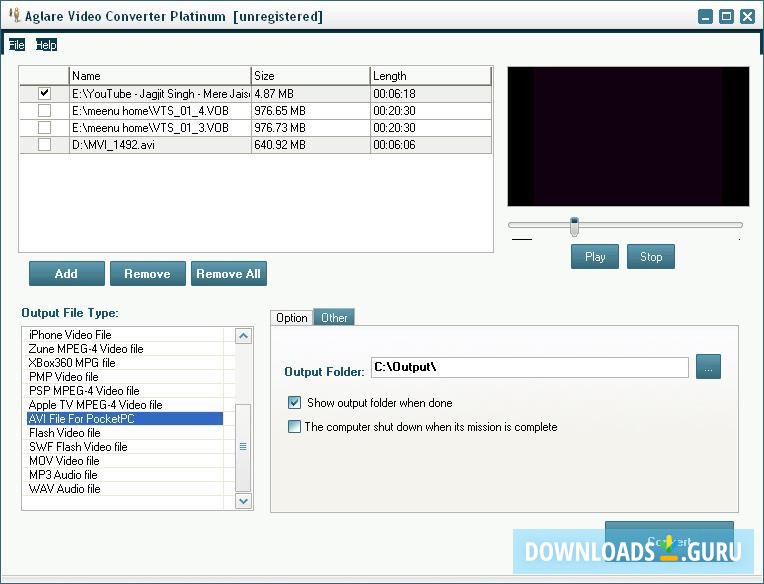
Task: Click the preview seek slider handle
Action: click(574, 226)
